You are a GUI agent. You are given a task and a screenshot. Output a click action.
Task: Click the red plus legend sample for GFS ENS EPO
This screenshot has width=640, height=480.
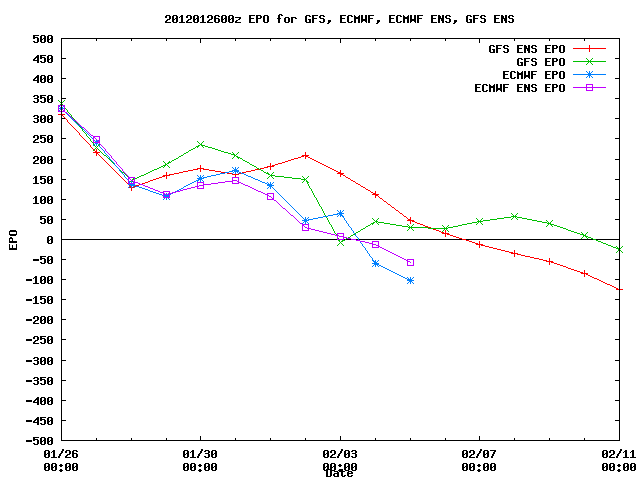point(589,49)
